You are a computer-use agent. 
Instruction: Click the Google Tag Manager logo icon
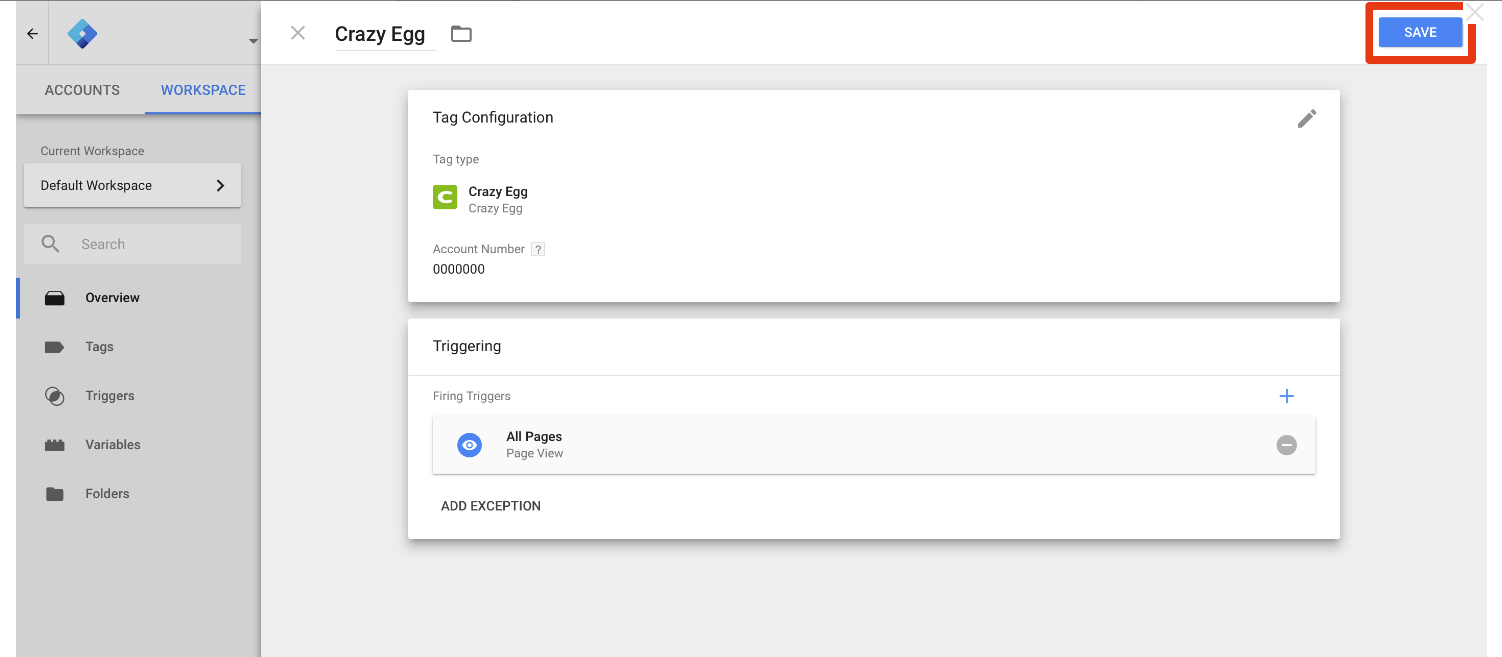[x=82, y=34]
